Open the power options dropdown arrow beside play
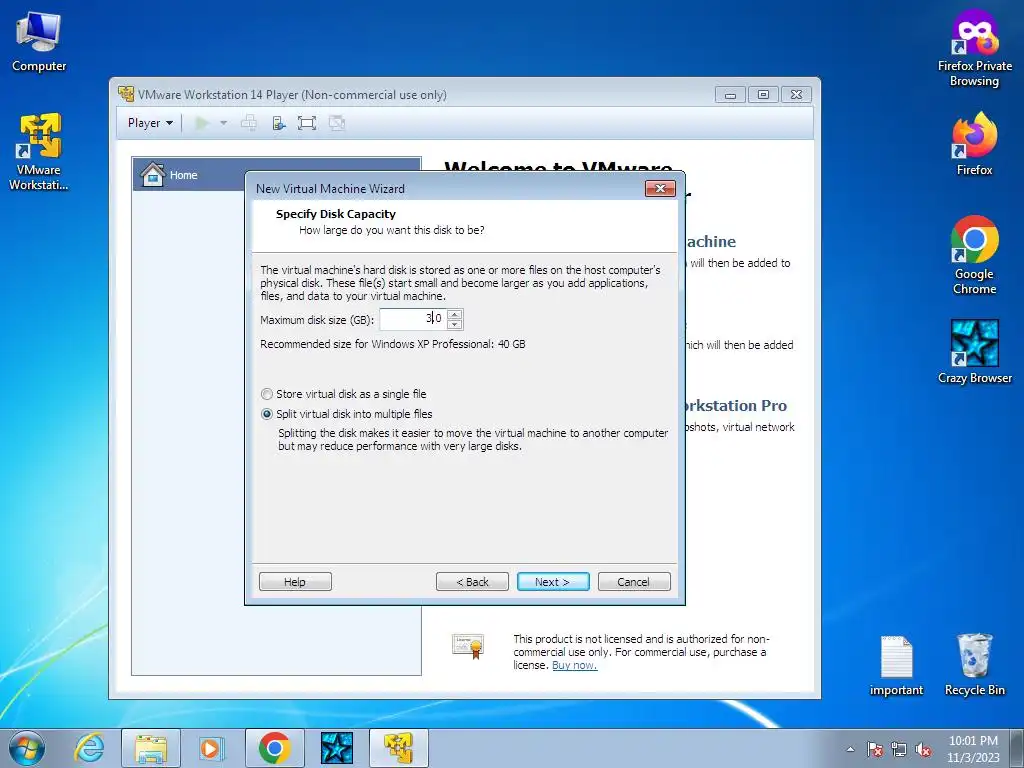The image size is (1024, 768). [x=223, y=123]
